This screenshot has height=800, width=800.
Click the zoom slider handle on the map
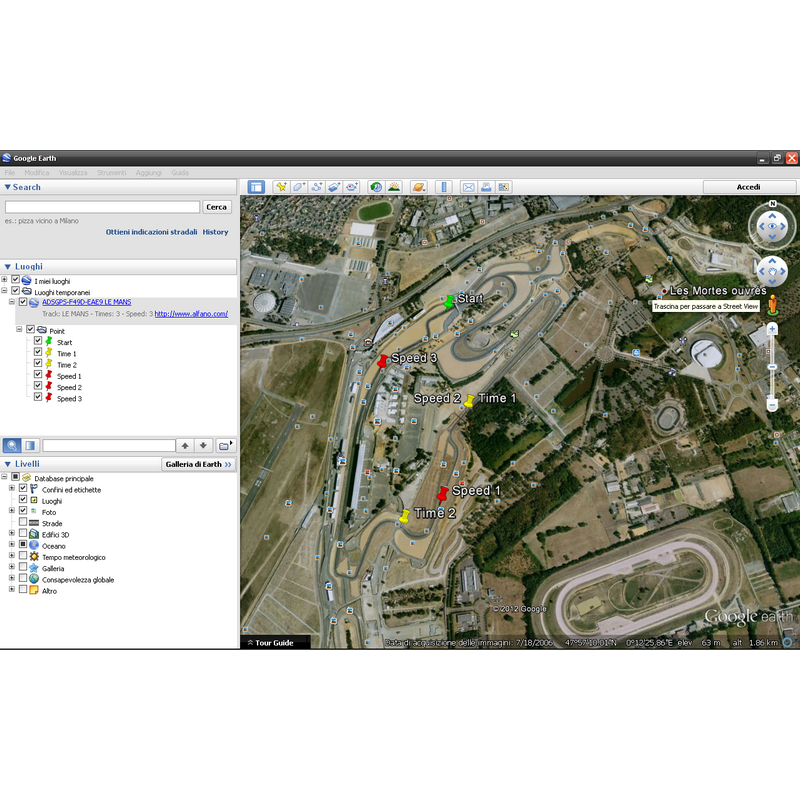point(772,367)
